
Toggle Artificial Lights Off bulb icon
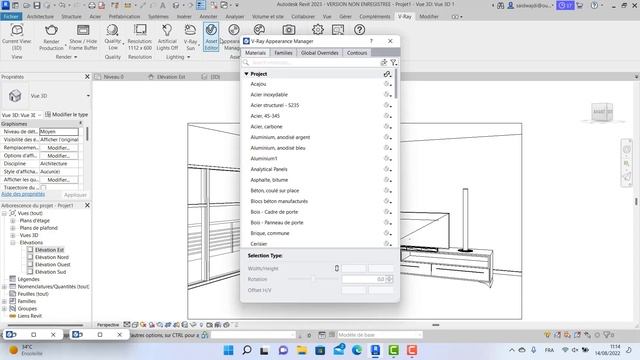click(x=167, y=30)
